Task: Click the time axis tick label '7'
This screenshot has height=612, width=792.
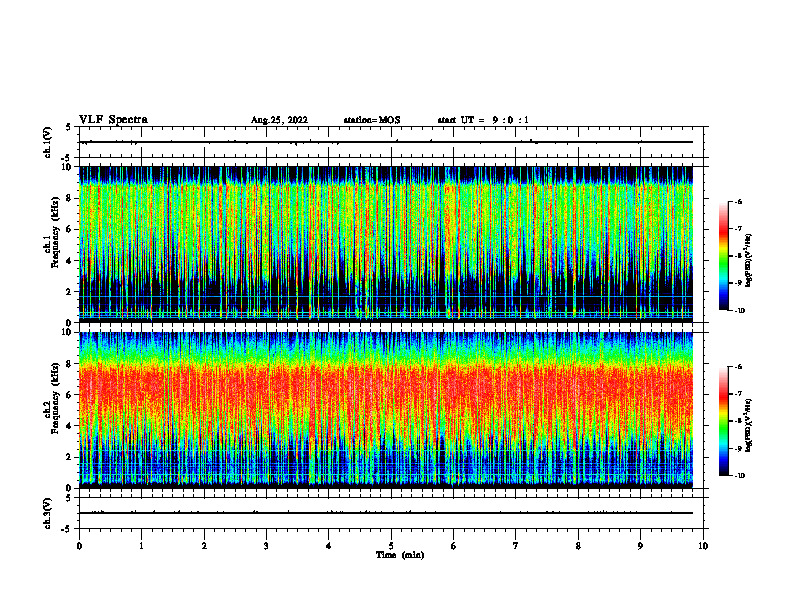Action: [516, 546]
